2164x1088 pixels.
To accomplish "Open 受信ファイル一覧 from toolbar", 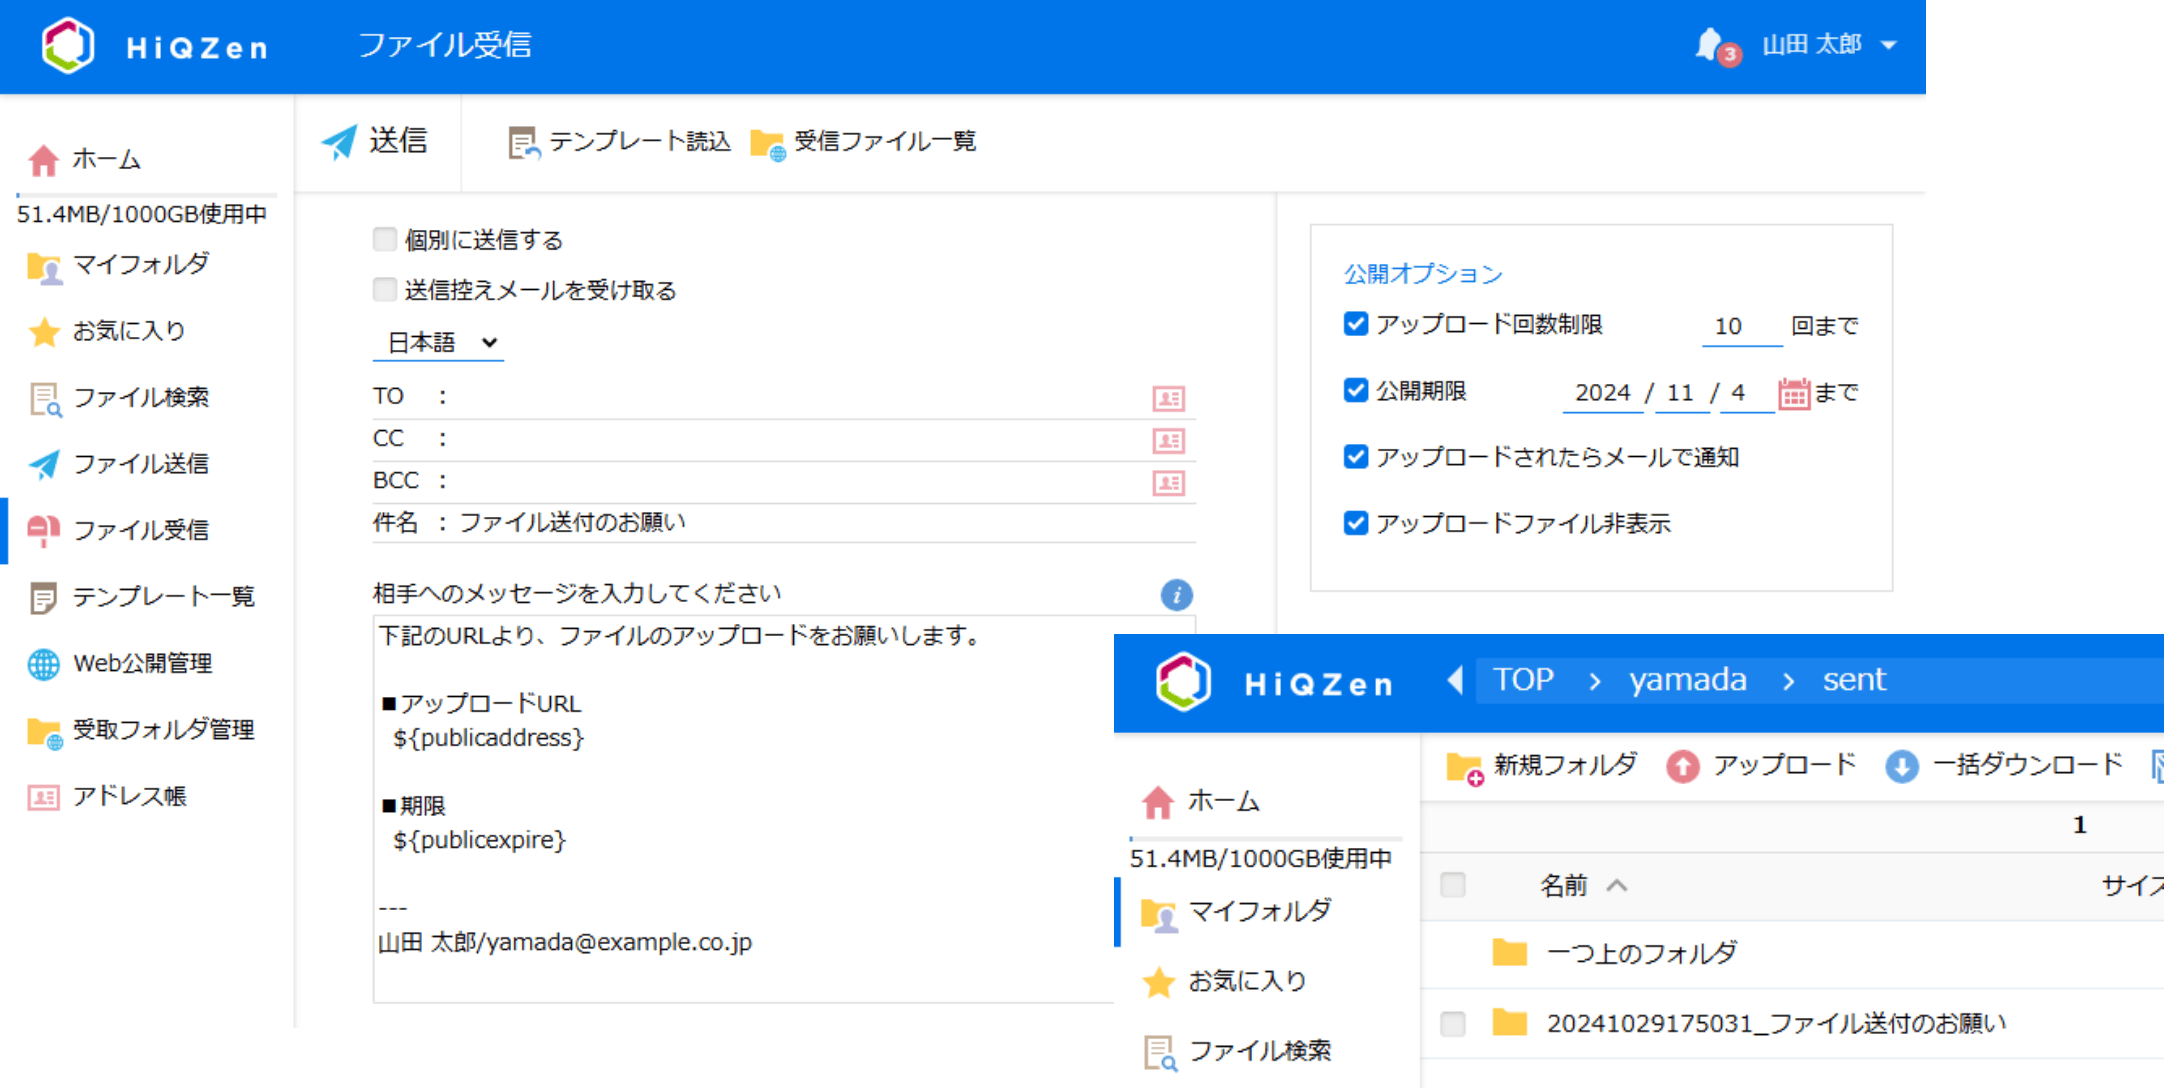I will pos(863,142).
